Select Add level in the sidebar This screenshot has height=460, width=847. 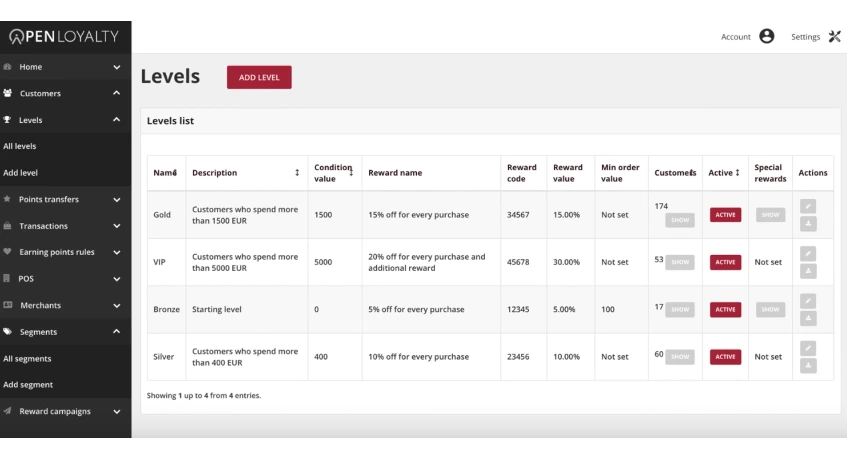tap(20, 173)
